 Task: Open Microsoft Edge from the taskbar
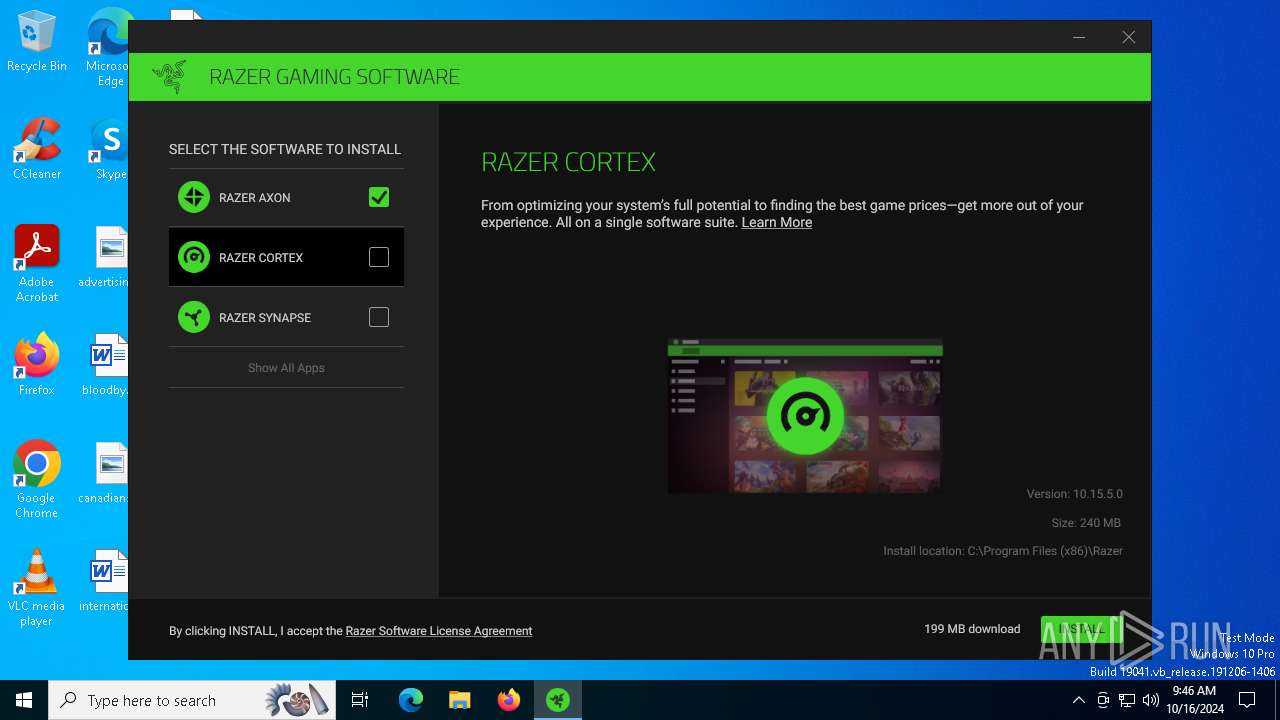(411, 700)
